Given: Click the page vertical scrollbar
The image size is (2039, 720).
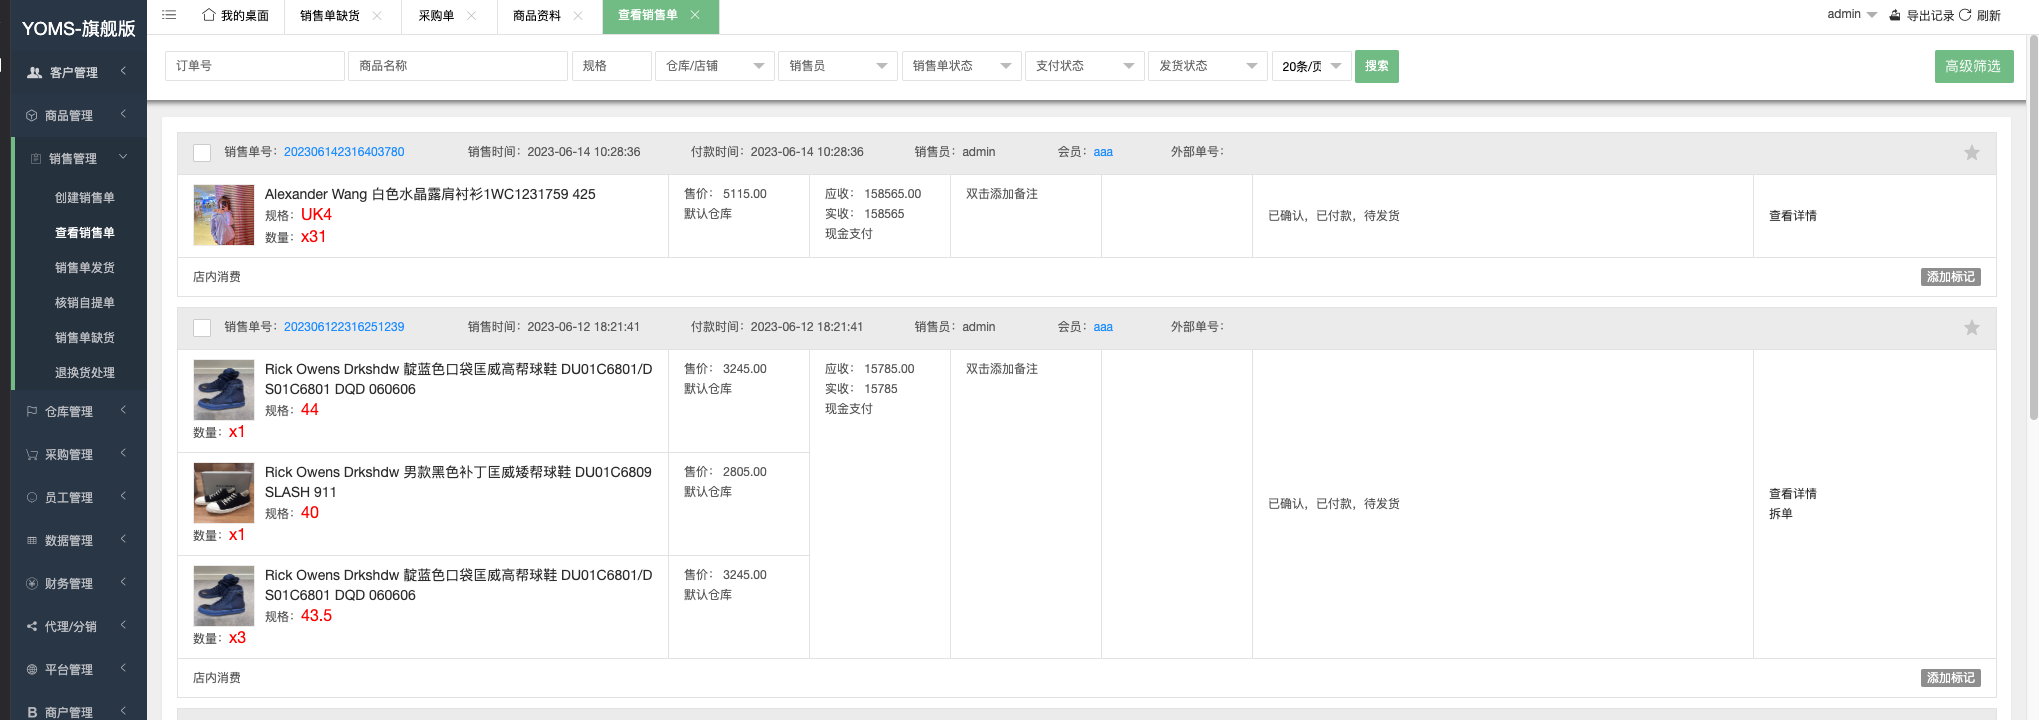Looking at the screenshot, I should (2033, 228).
